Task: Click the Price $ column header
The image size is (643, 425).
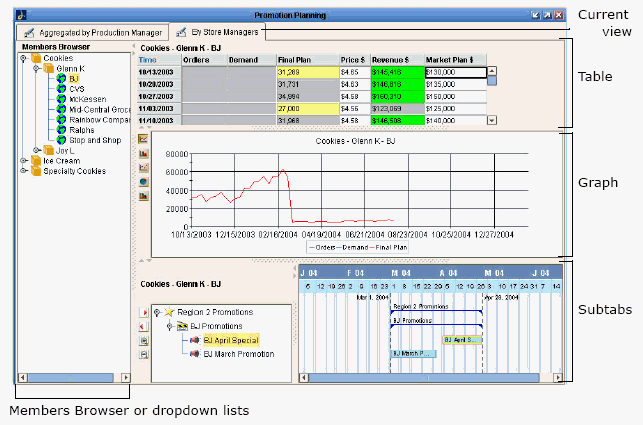Action: pyautogui.click(x=355, y=60)
